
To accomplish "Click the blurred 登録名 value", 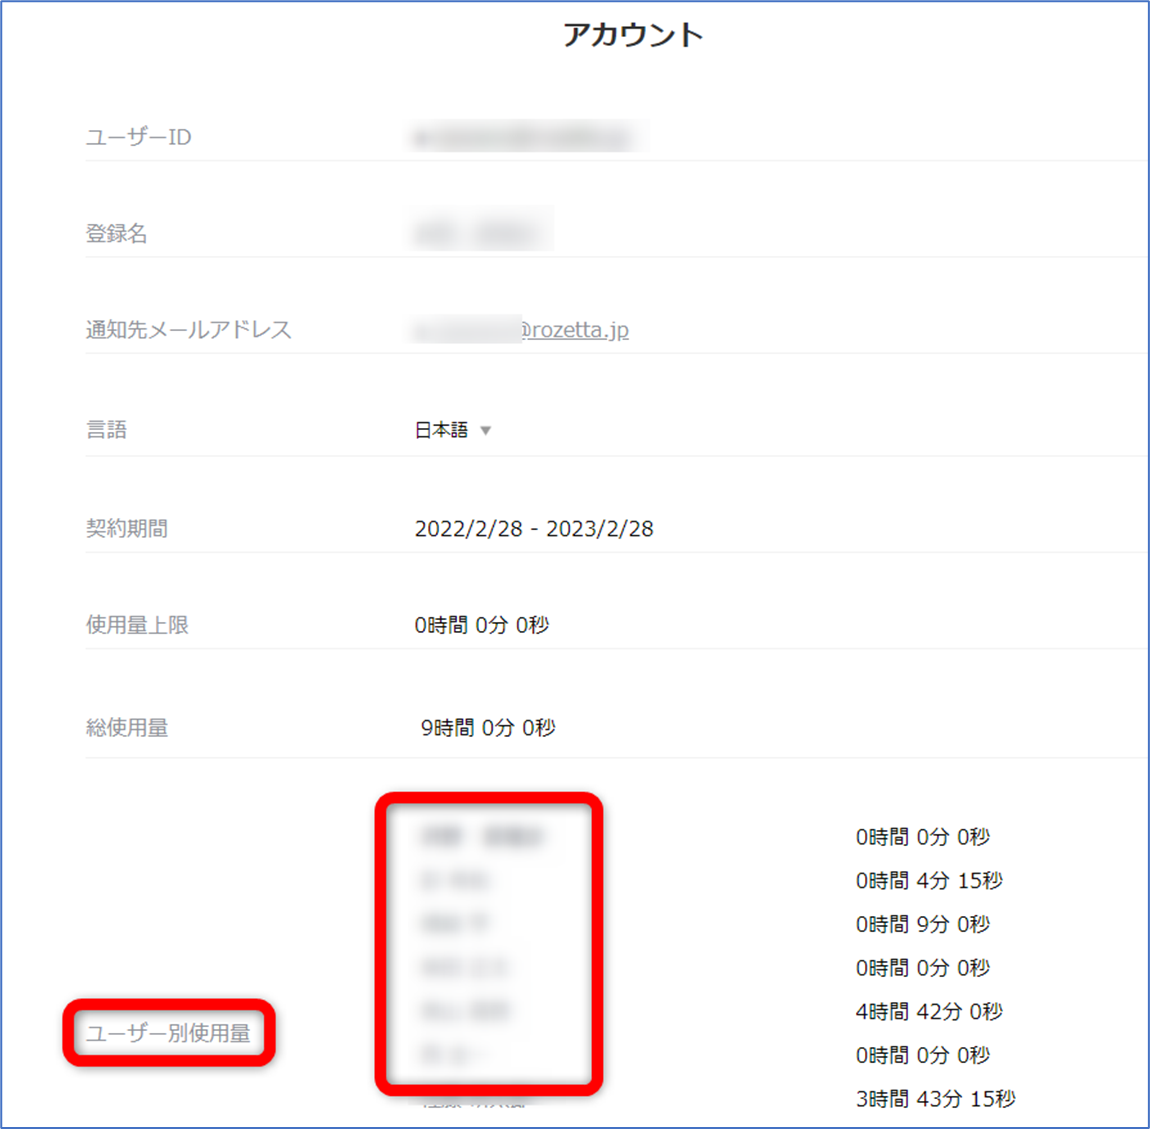I will pos(480,233).
